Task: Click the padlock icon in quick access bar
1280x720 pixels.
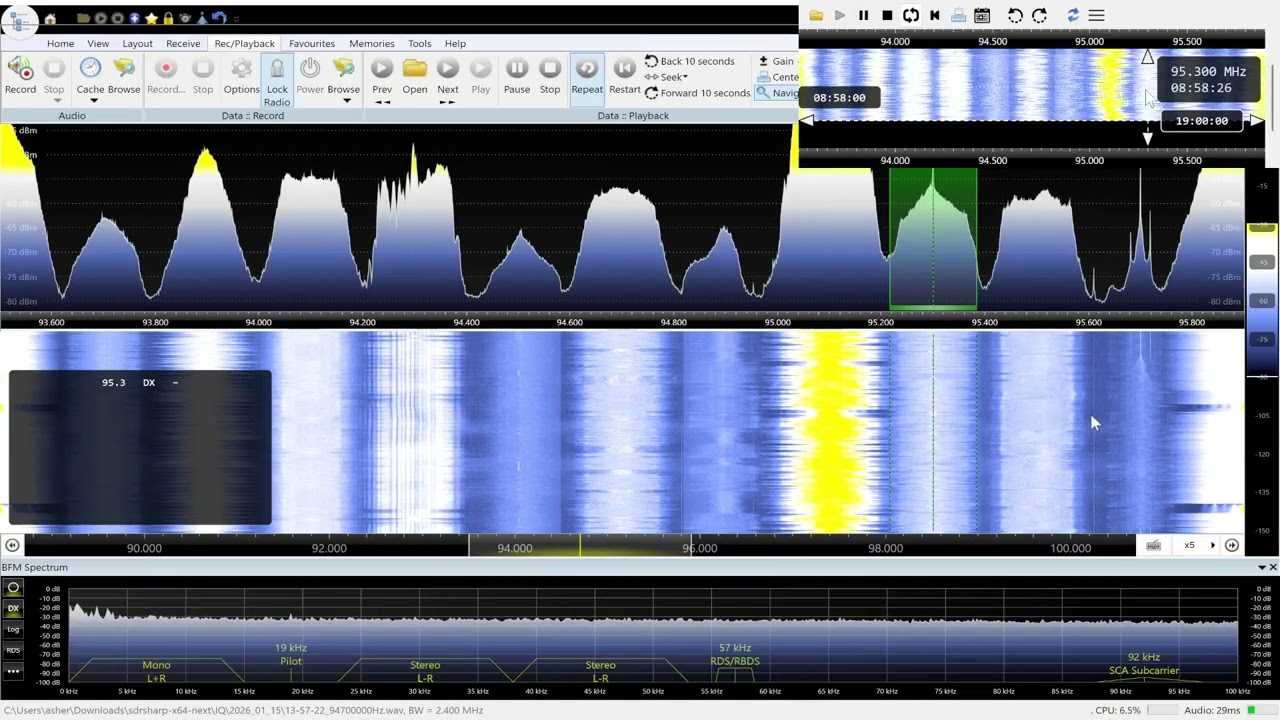Action: [168, 18]
